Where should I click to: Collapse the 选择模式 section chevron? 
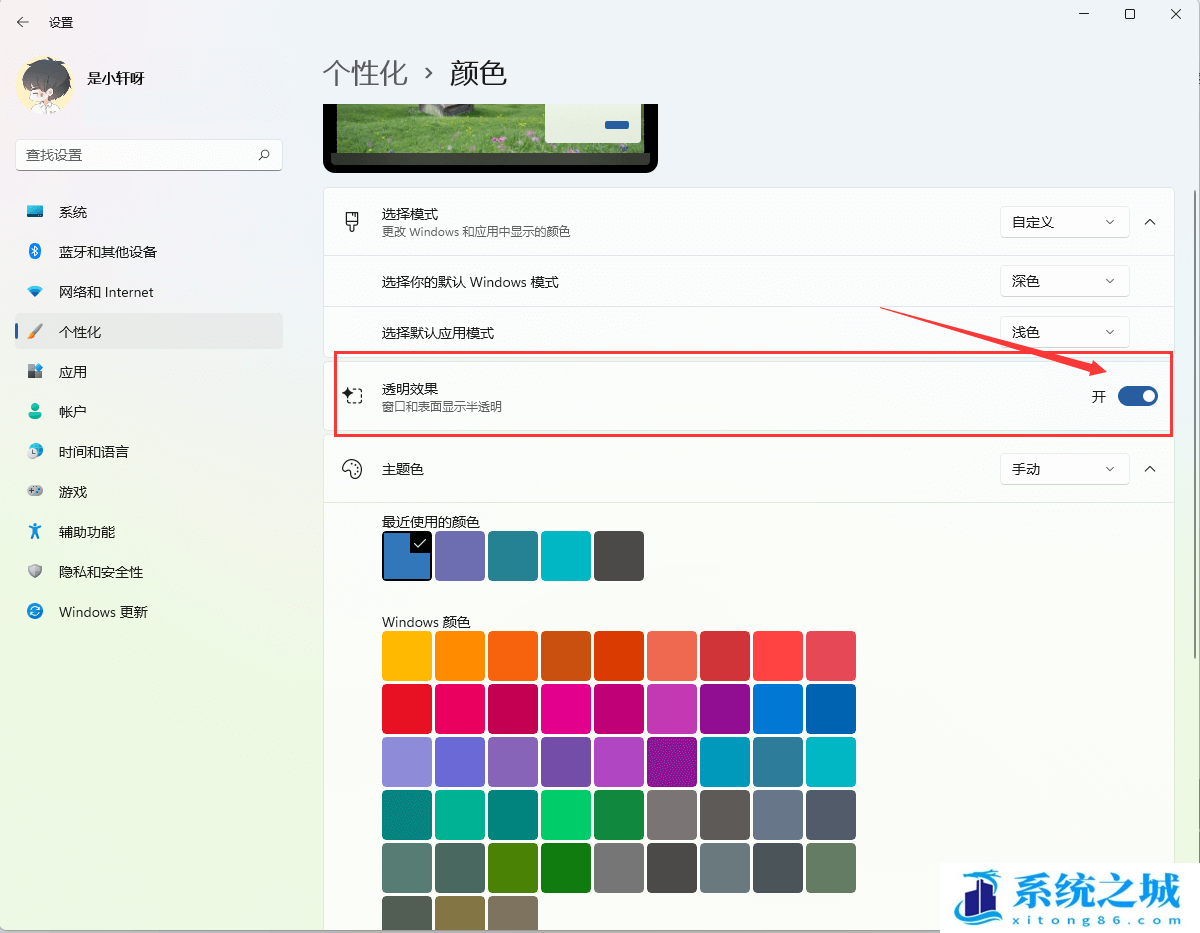pyautogui.click(x=1150, y=222)
